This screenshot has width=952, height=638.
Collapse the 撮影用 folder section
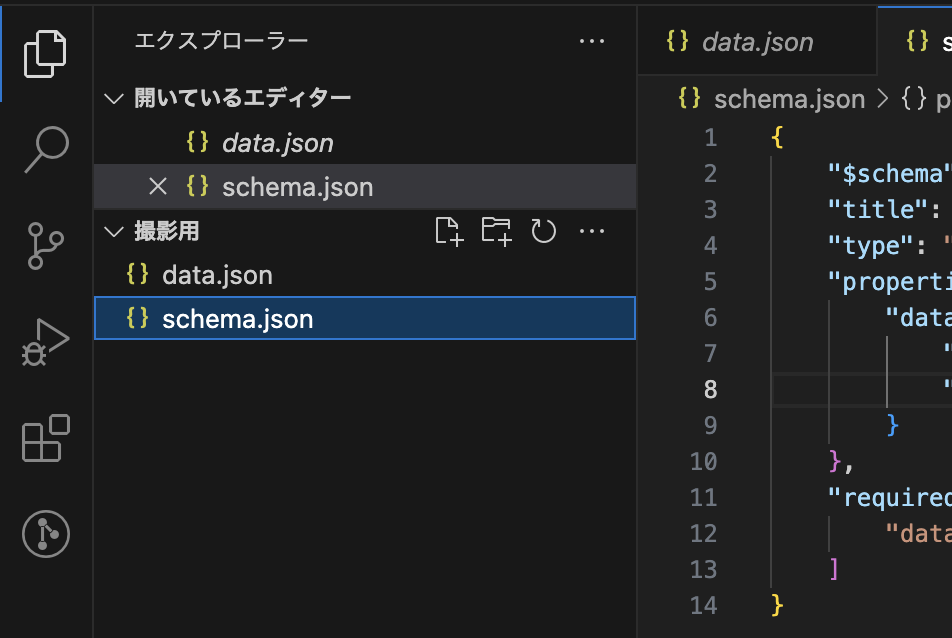point(113,230)
